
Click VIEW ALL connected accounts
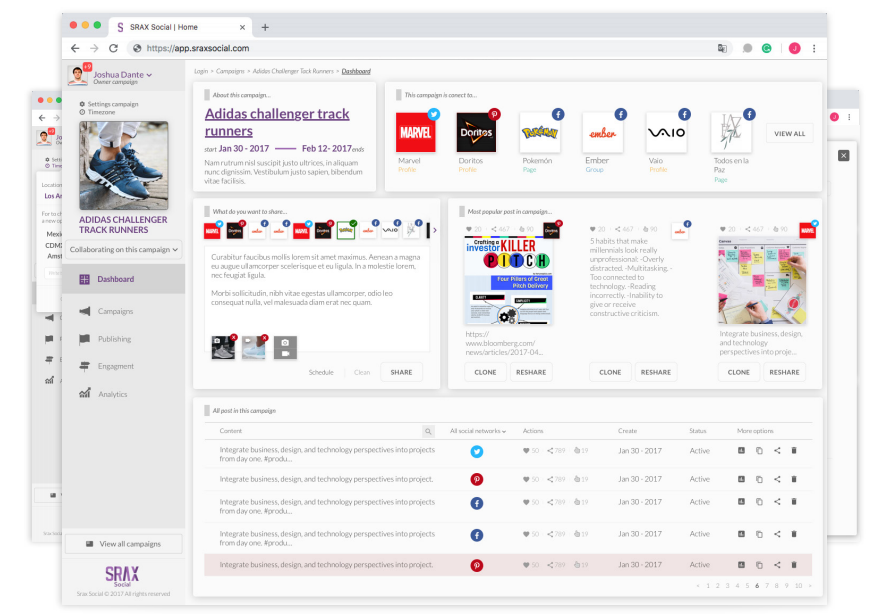point(789,134)
